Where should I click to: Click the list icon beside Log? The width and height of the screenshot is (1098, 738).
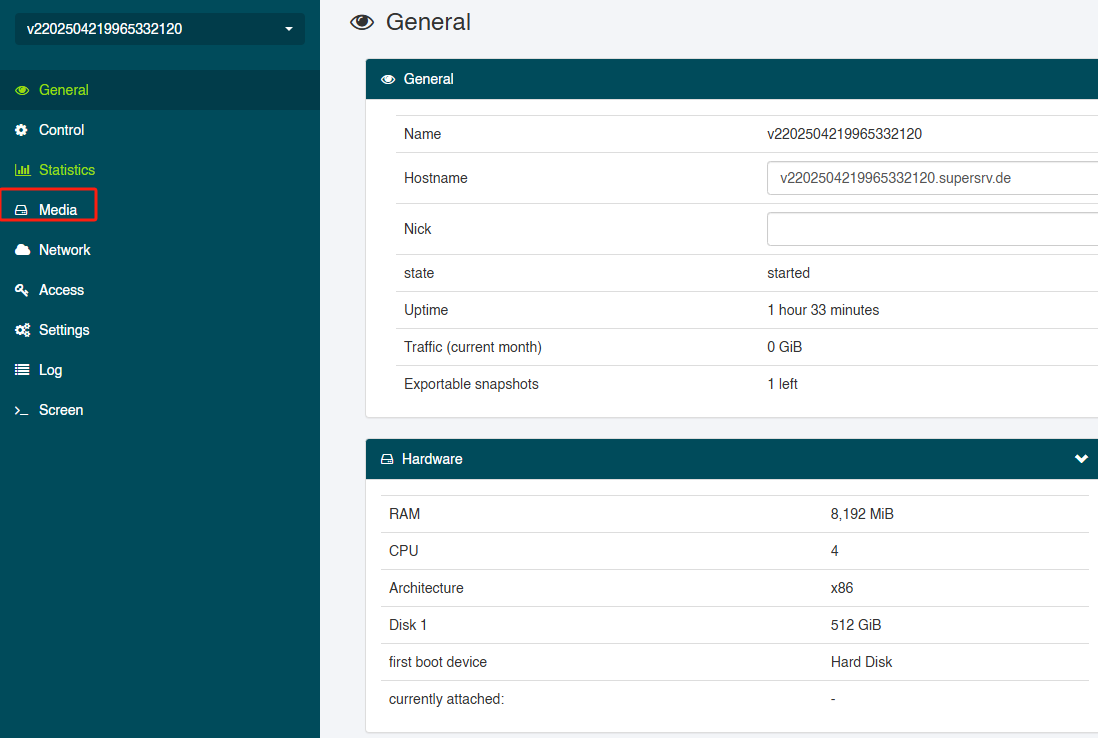tap(21, 370)
